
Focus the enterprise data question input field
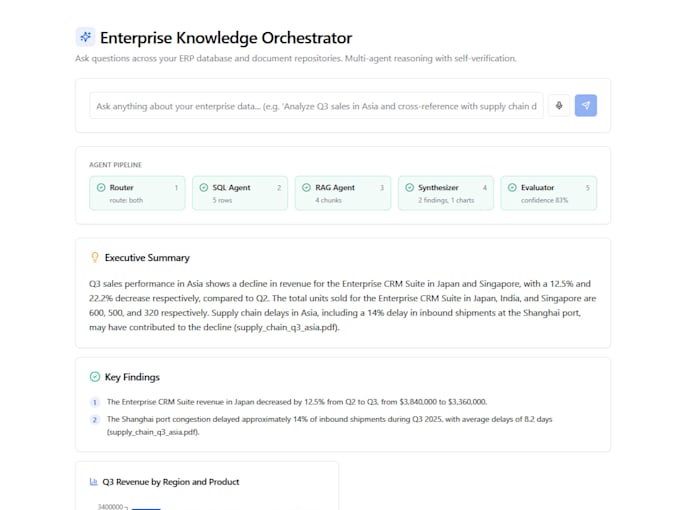click(x=316, y=106)
